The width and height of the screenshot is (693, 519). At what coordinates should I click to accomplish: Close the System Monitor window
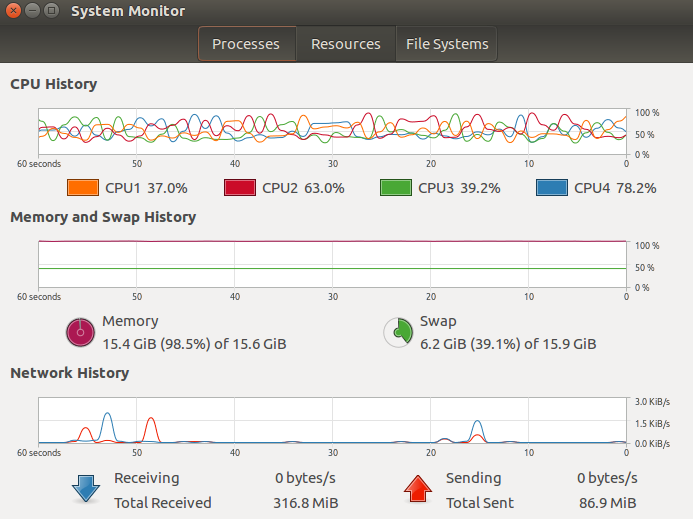coord(13,10)
